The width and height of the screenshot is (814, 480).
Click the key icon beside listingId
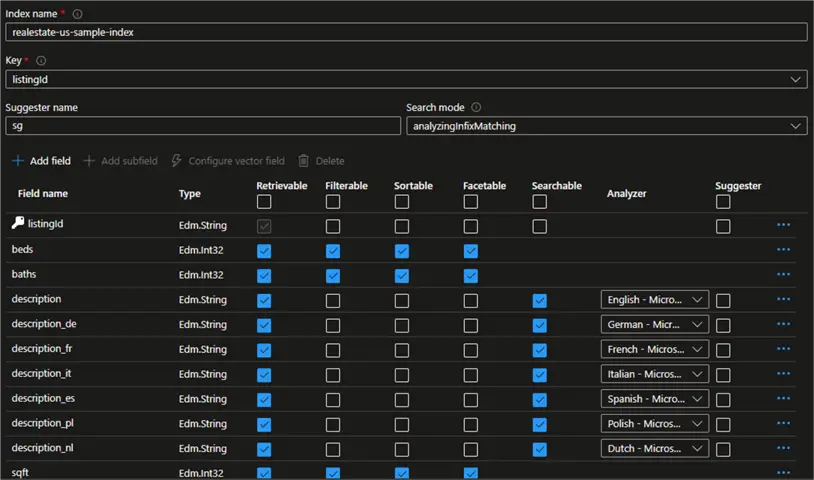click(x=18, y=224)
